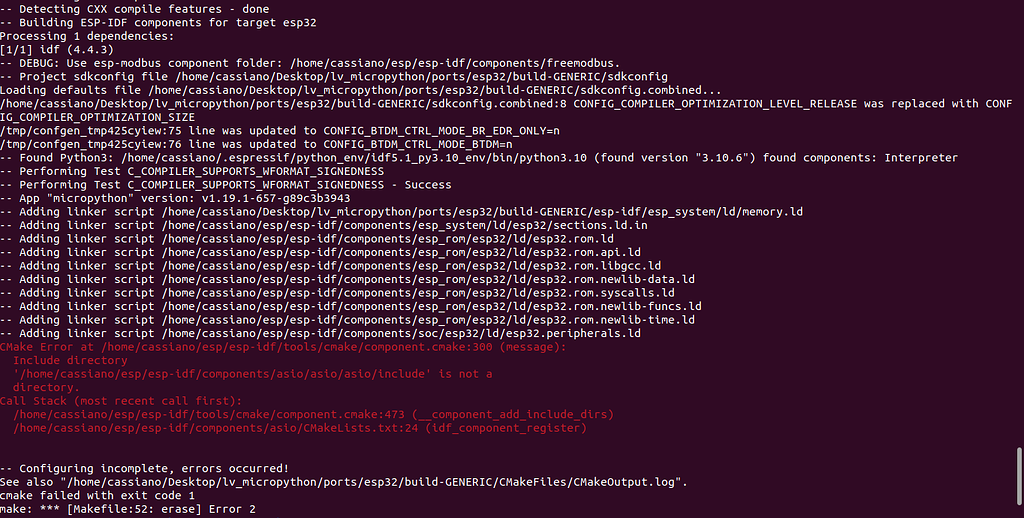Click the 'Configuring incomplete, errors occurred!' line
Screen dimensions: 1024x518
(x=144, y=468)
